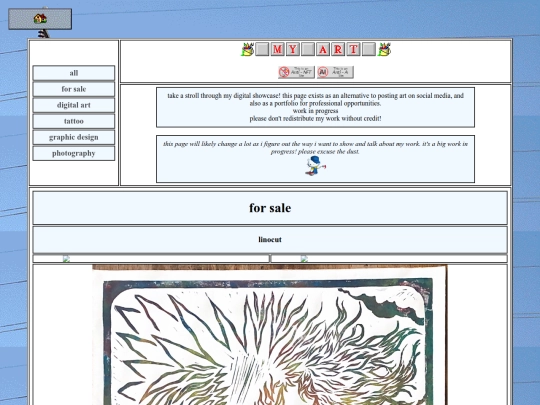Open the "digital art" category
This screenshot has height=405, width=540.
click(74, 105)
